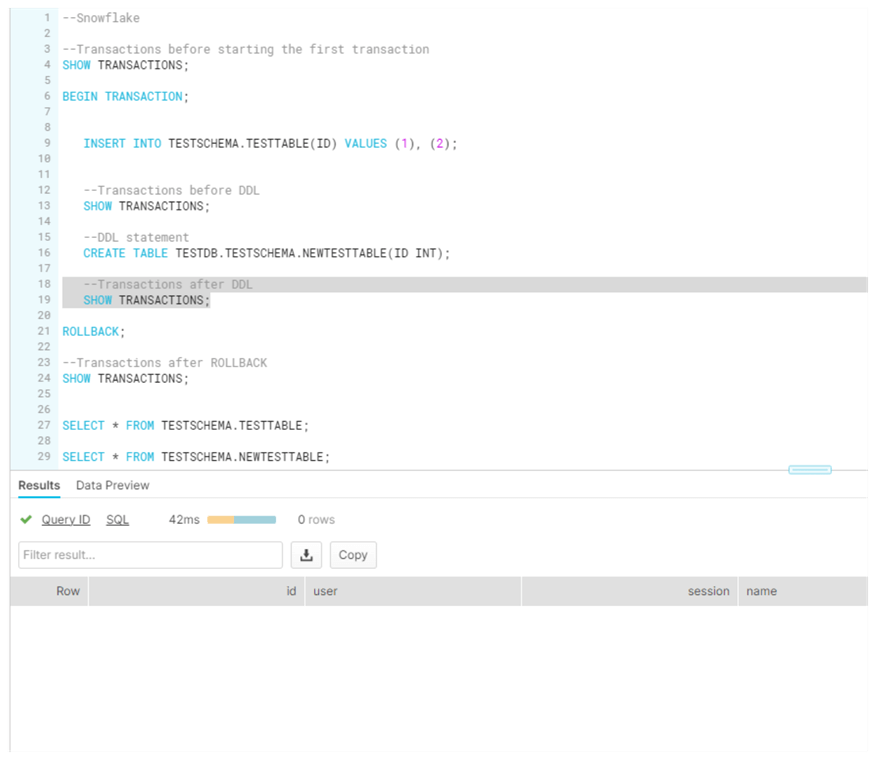Switch to the Results tab
The image size is (875, 757).
point(38,485)
